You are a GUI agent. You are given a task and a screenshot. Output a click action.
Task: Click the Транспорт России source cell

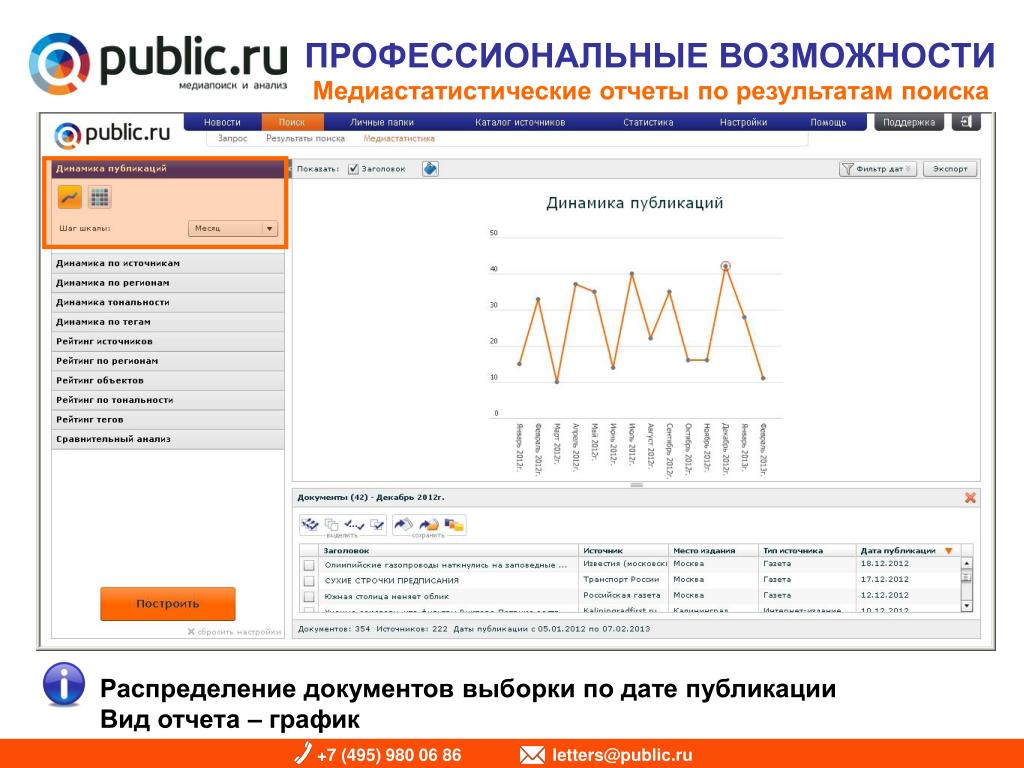pos(621,579)
